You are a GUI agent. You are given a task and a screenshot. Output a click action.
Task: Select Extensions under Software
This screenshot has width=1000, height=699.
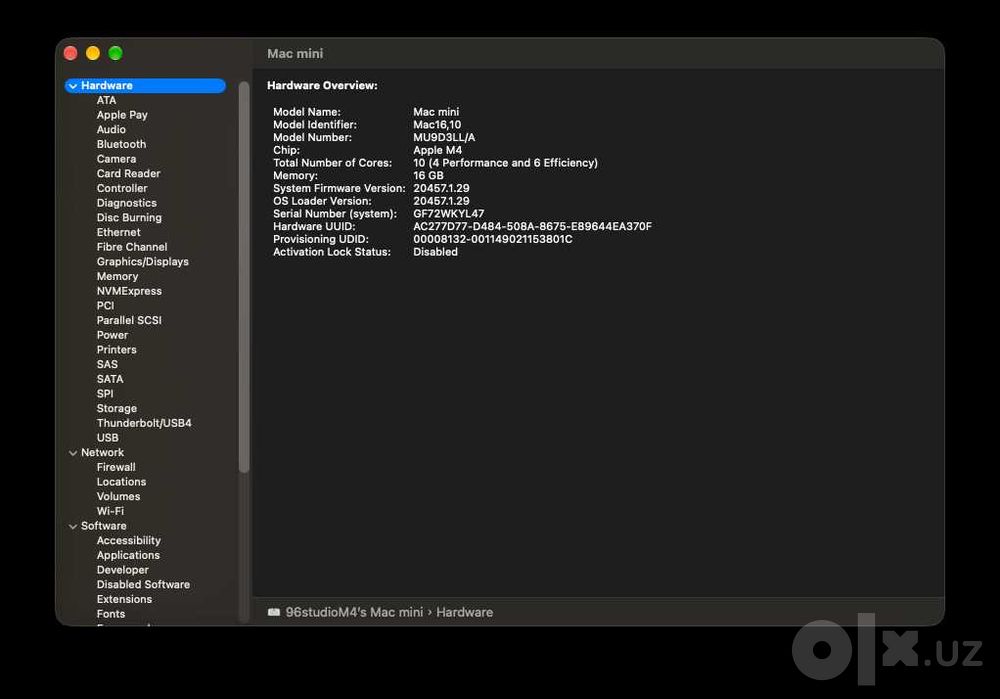pyautogui.click(x=124, y=599)
